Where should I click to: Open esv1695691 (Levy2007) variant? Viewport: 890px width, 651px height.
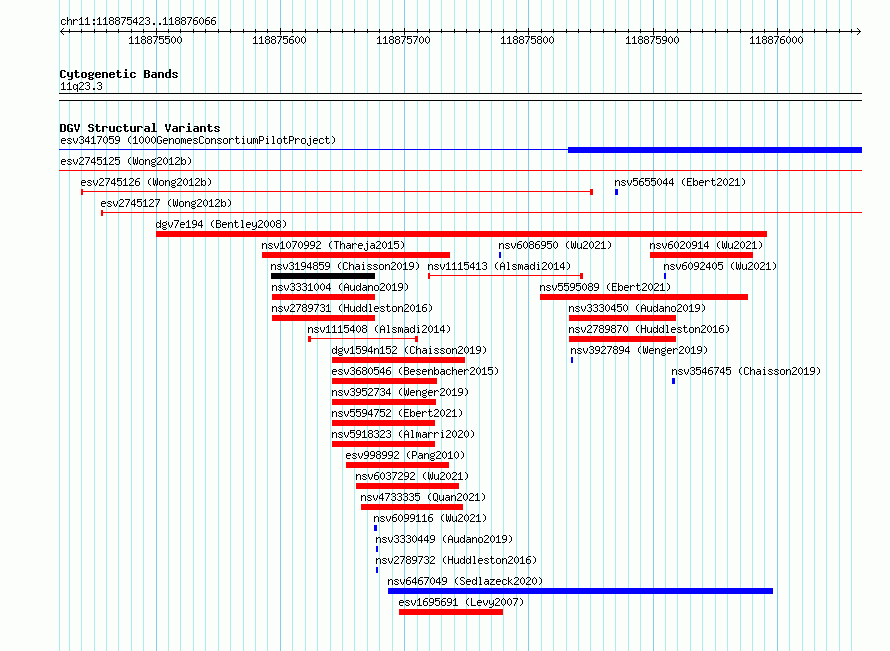click(x=461, y=602)
